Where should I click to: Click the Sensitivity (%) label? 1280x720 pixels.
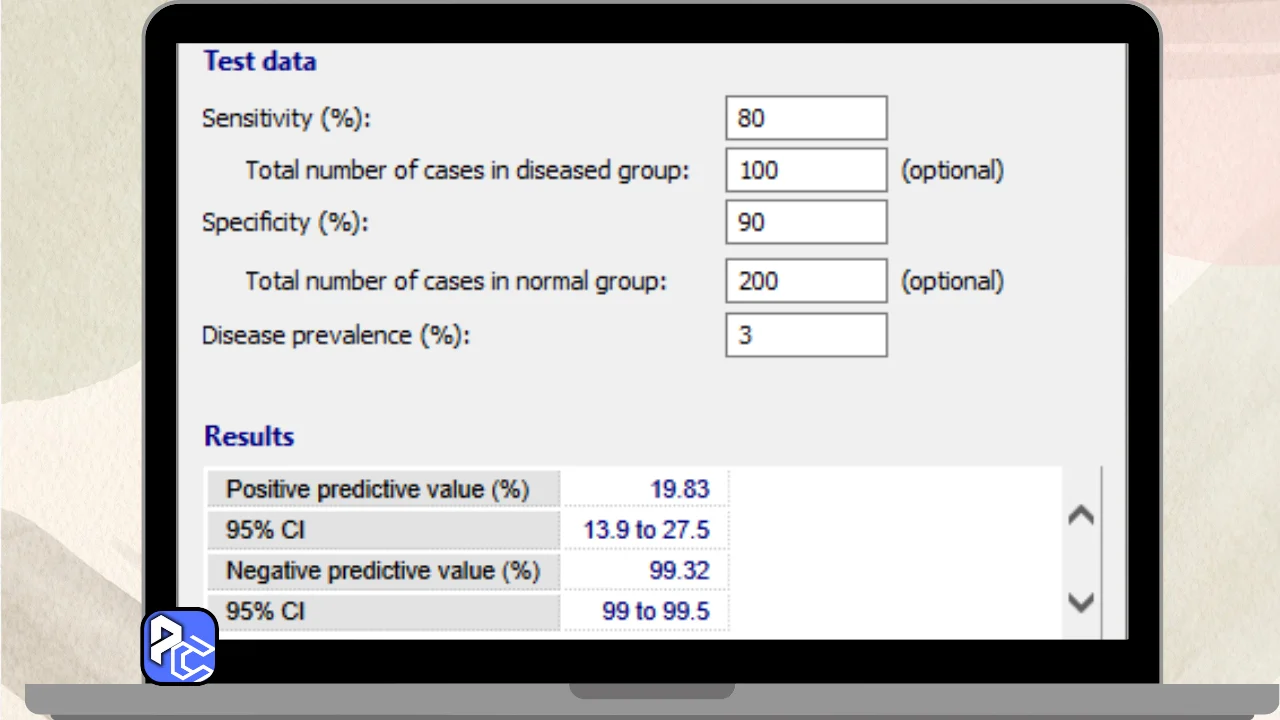[x=286, y=118]
